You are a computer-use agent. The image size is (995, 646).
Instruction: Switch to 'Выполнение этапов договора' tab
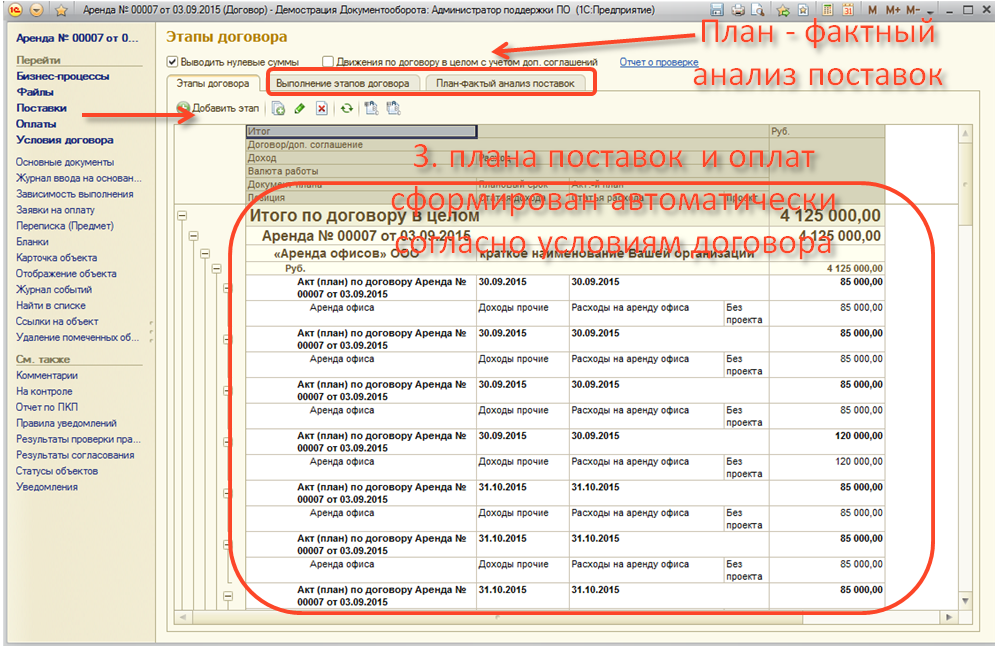tap(342, 83)
